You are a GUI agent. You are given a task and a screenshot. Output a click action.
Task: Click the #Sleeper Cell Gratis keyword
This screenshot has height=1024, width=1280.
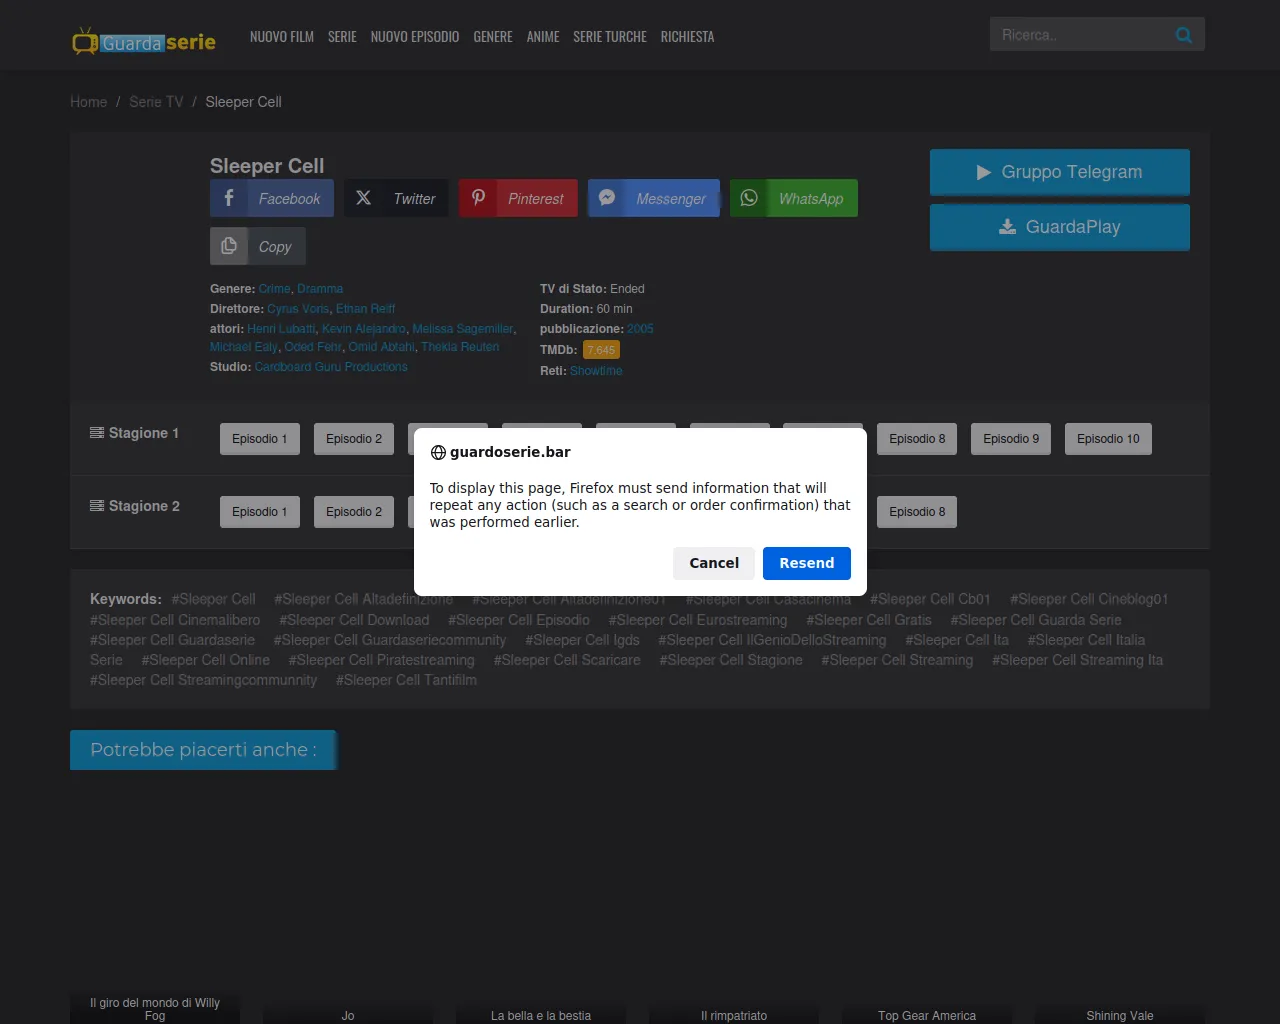tap(869, 620)
